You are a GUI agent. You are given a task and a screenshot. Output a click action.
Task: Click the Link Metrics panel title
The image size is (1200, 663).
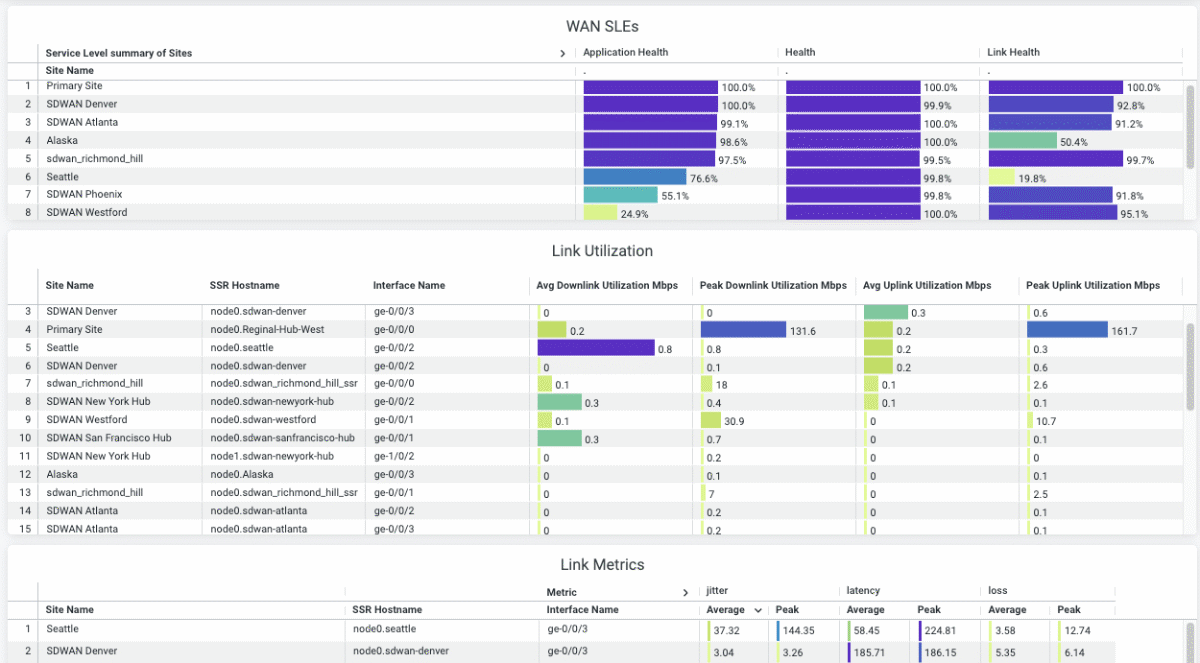point(602,564)
